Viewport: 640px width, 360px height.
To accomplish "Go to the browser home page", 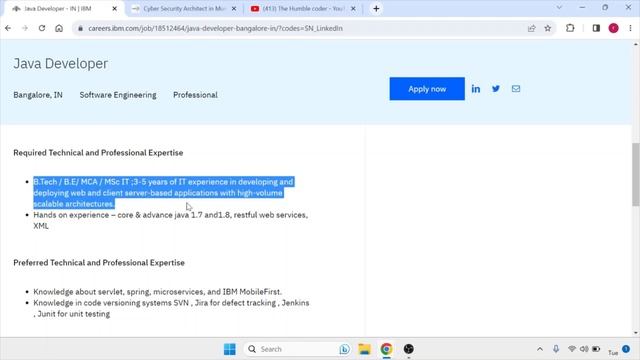I will coord(59,28).
